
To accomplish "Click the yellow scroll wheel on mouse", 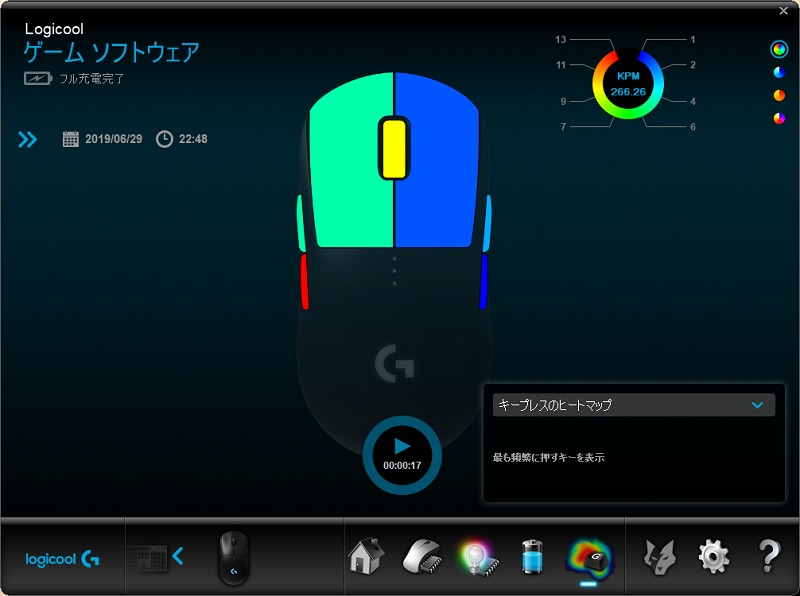I will point(394,148).
